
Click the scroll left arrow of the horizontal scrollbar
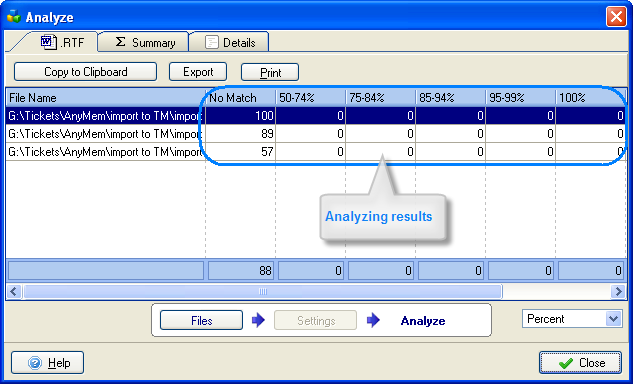14,291
